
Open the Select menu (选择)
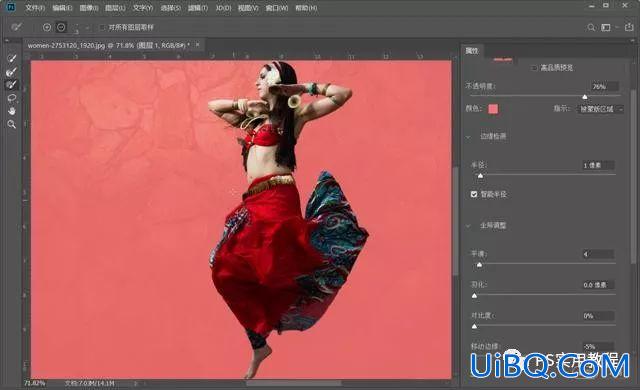(x=171, y=8)
